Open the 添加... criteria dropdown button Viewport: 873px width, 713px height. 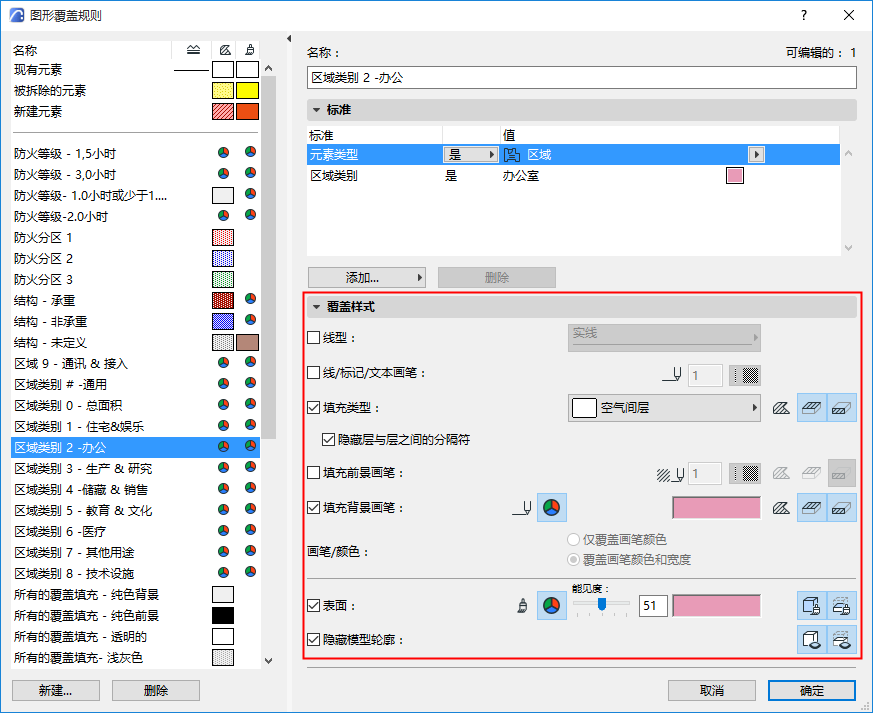(x=367, y=277)
